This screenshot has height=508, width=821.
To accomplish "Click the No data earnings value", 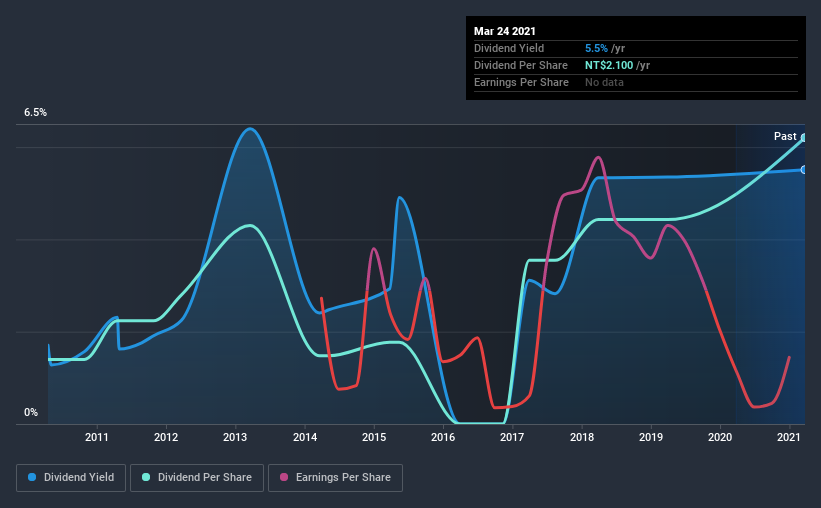I will click(604, 82).
